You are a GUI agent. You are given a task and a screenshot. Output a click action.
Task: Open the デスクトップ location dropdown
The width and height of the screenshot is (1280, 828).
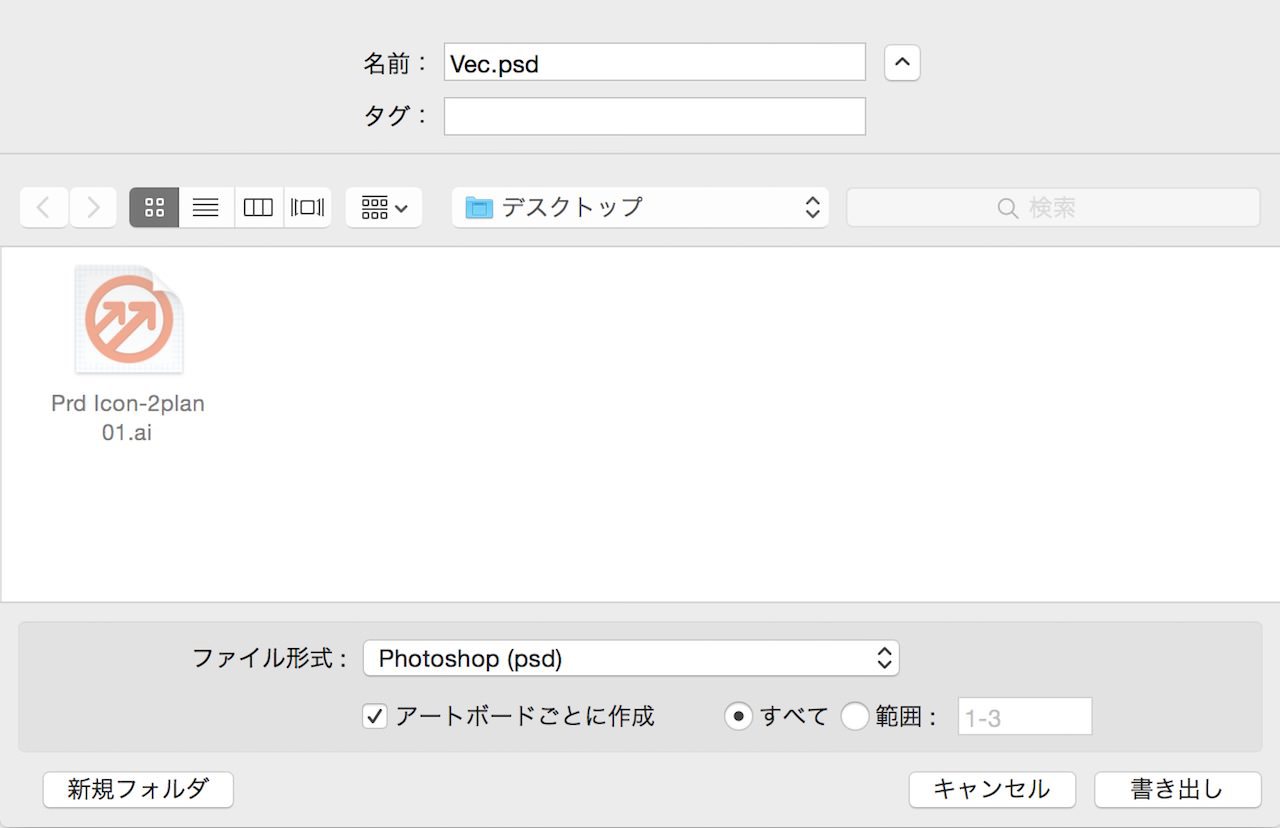point(640,208)
